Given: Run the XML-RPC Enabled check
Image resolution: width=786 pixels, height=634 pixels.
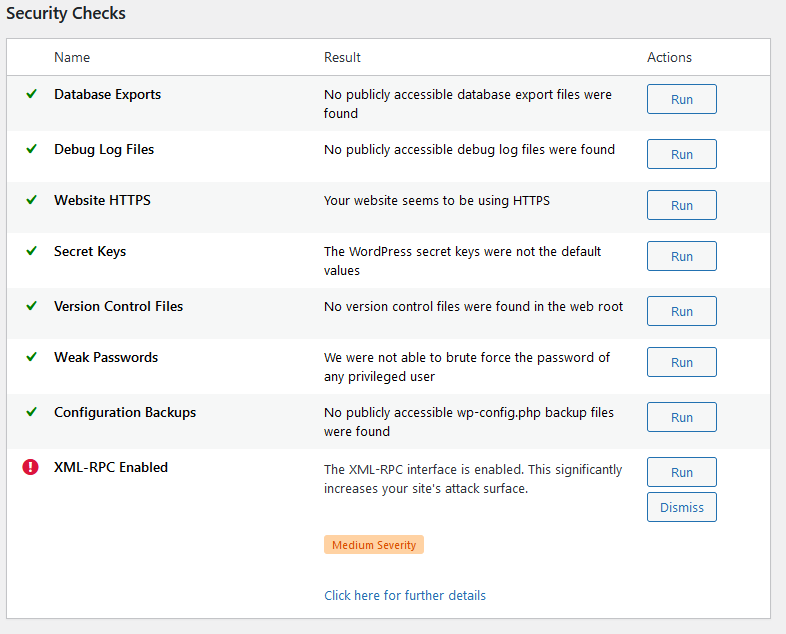Looking at the screenshot, I should pyautogui.click(x=681, y=473).
